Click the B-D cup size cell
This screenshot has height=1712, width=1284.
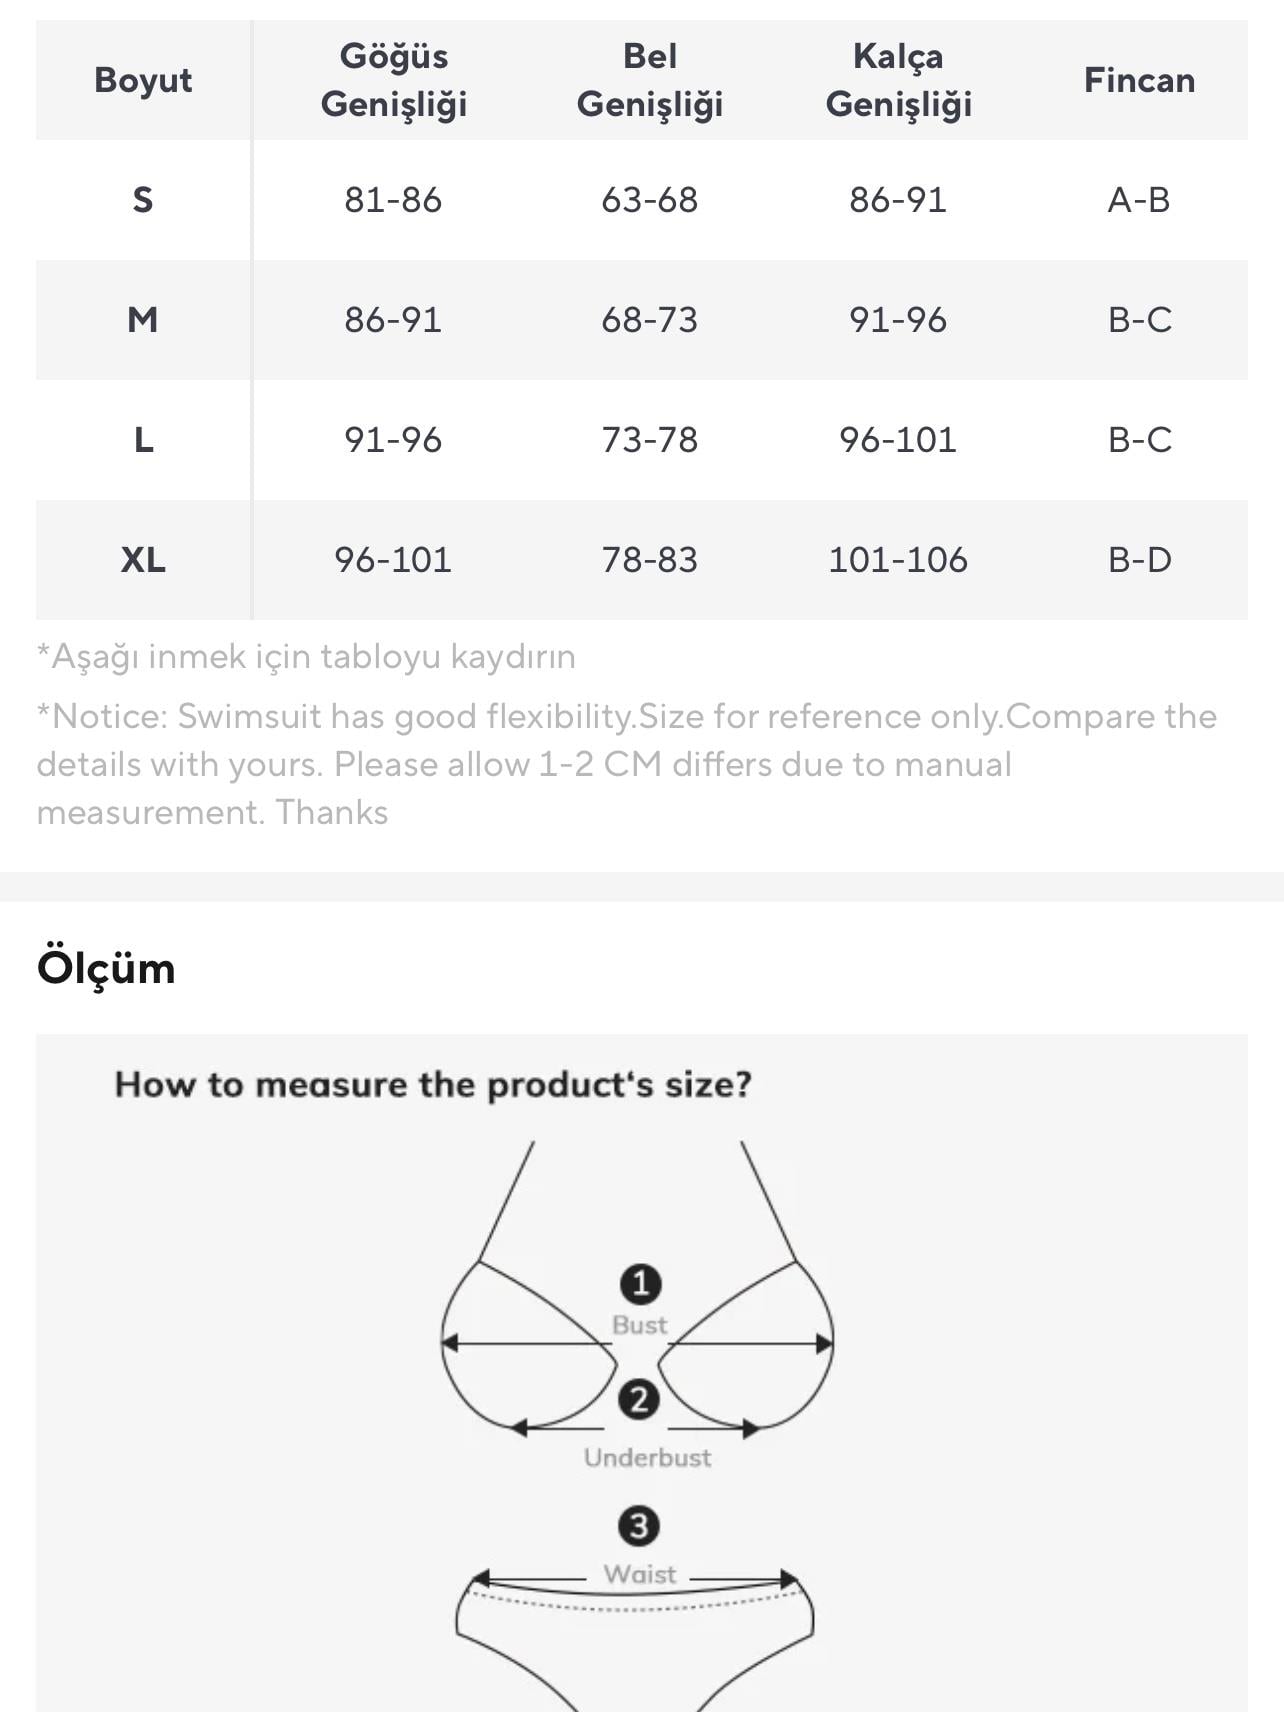click(x=1139, y=560)
